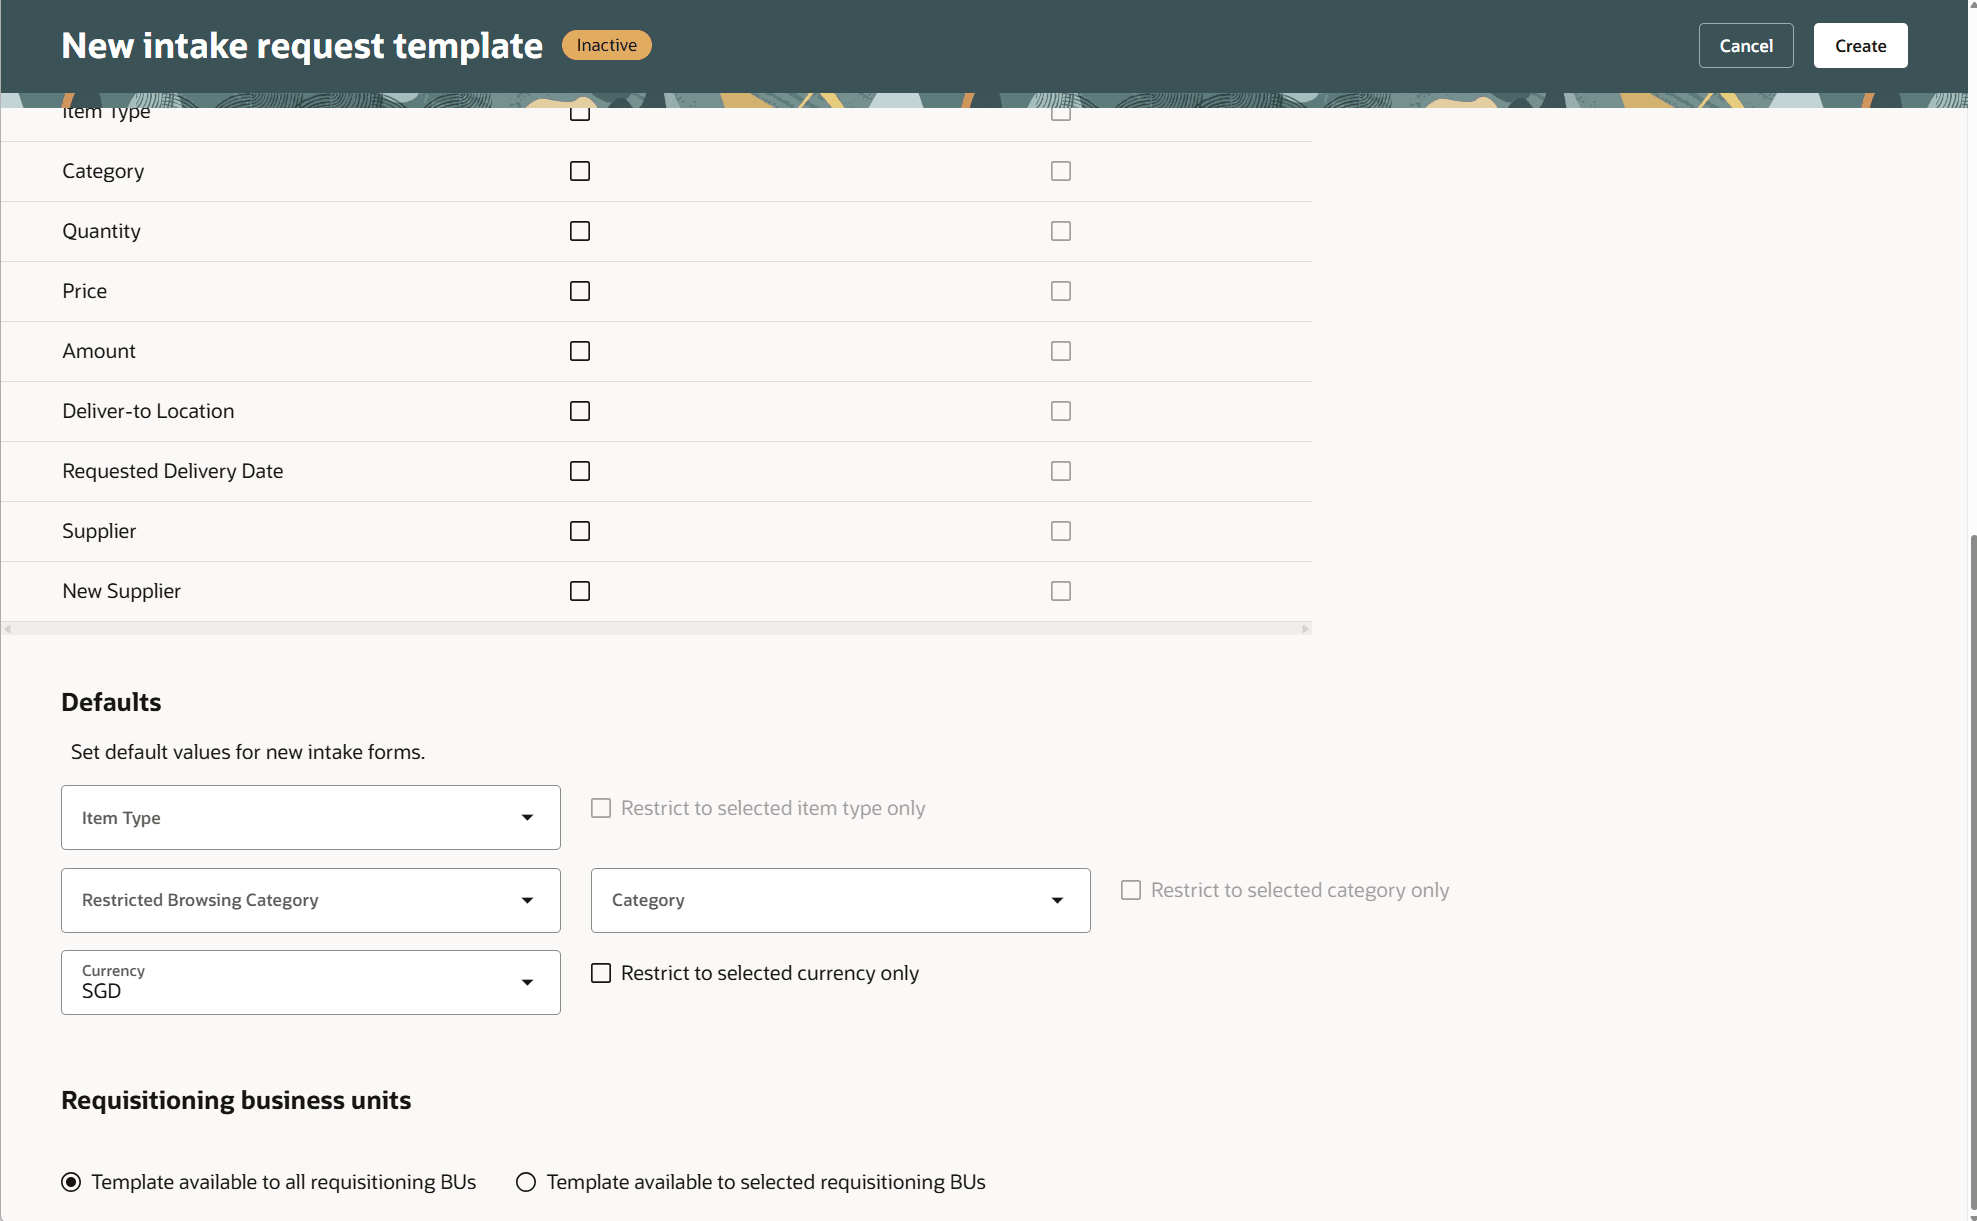Enable Restrict to selected currency only
Viewport: 1977px width, 1221px height.
[x=601, y=973]
